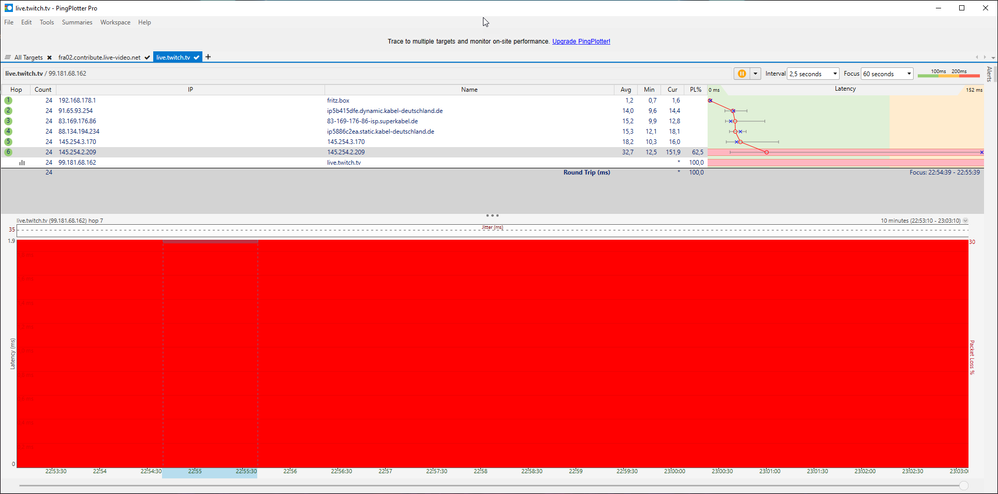Select IP 145.254.2.209 in the IP column
Screen dimensions: 998x494
coord(77,152)
